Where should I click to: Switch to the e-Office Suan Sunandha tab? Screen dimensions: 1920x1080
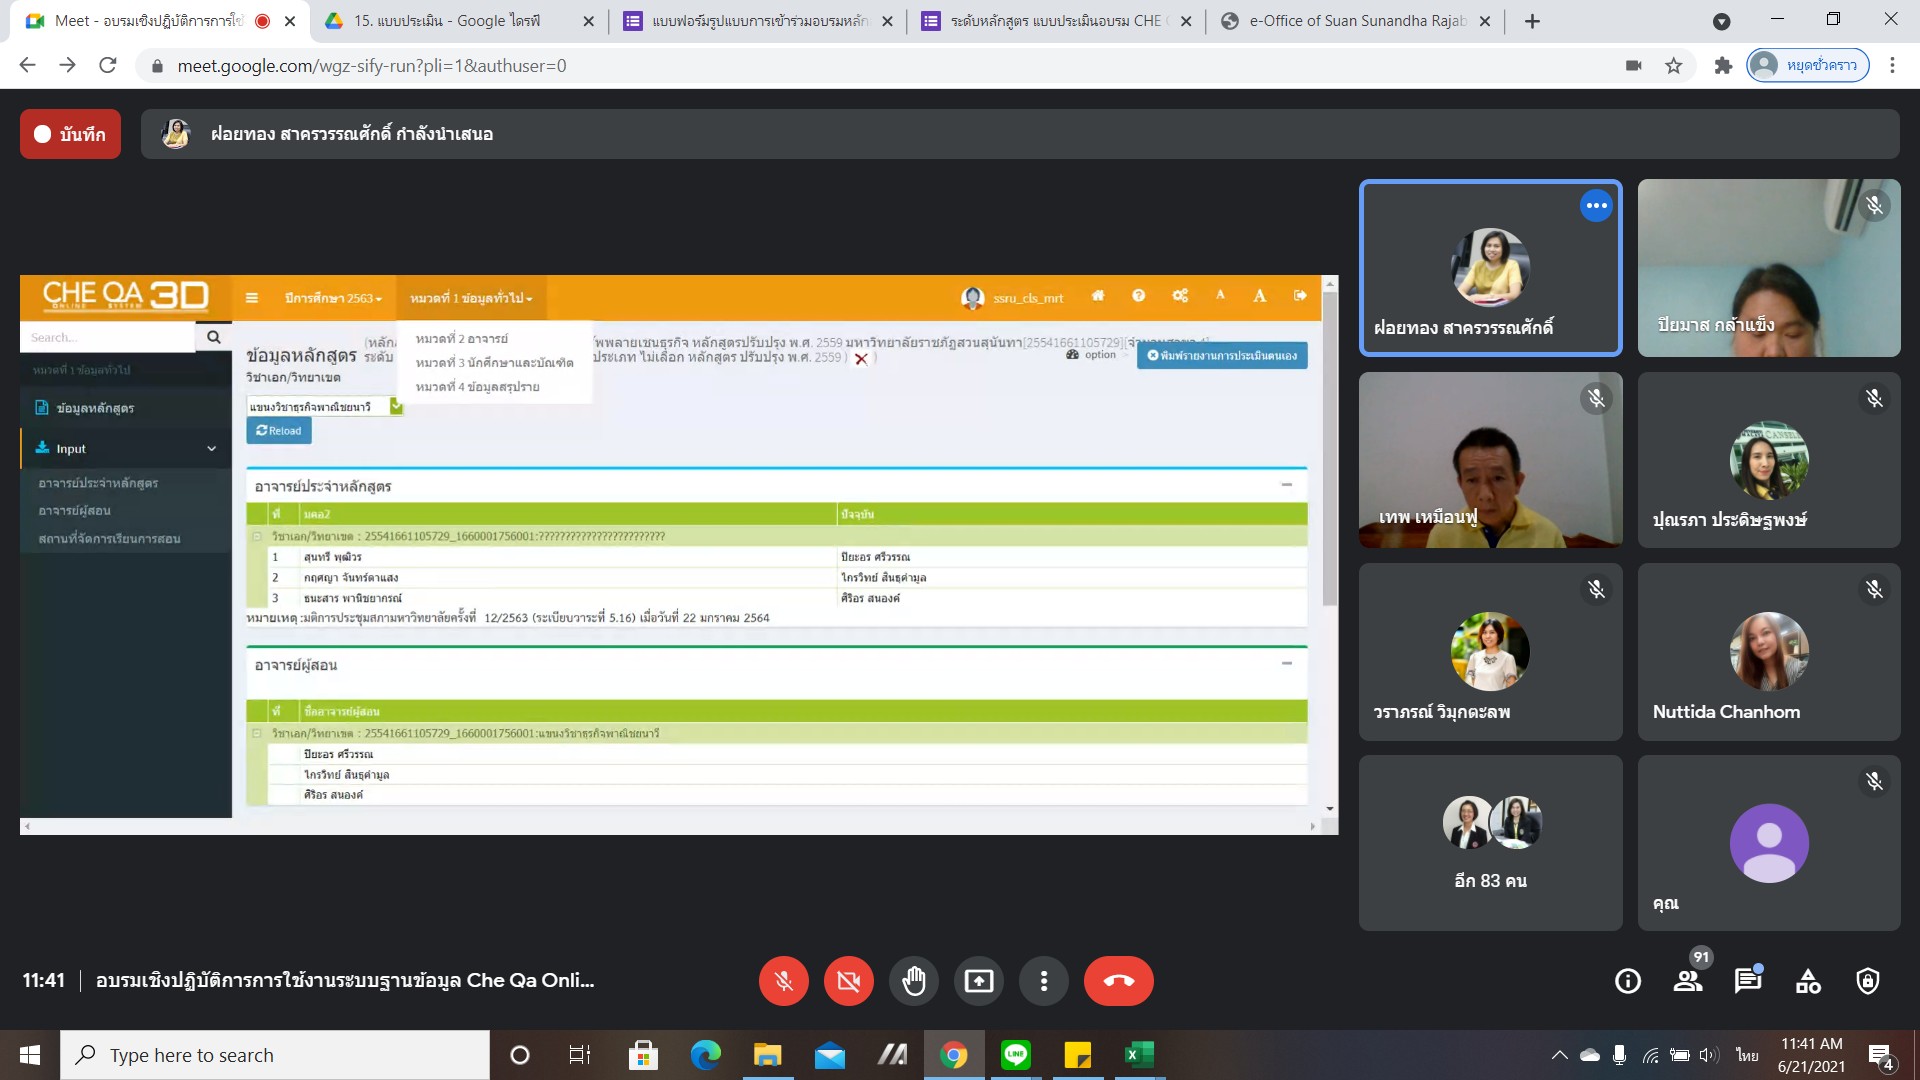coord(1356,21)
